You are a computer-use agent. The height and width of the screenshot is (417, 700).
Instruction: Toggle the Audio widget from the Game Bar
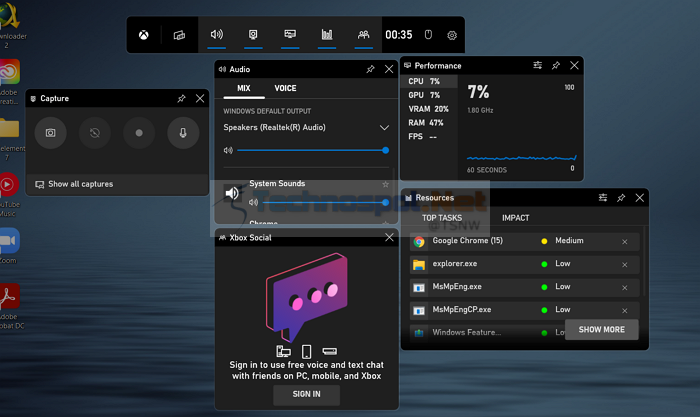217,34
